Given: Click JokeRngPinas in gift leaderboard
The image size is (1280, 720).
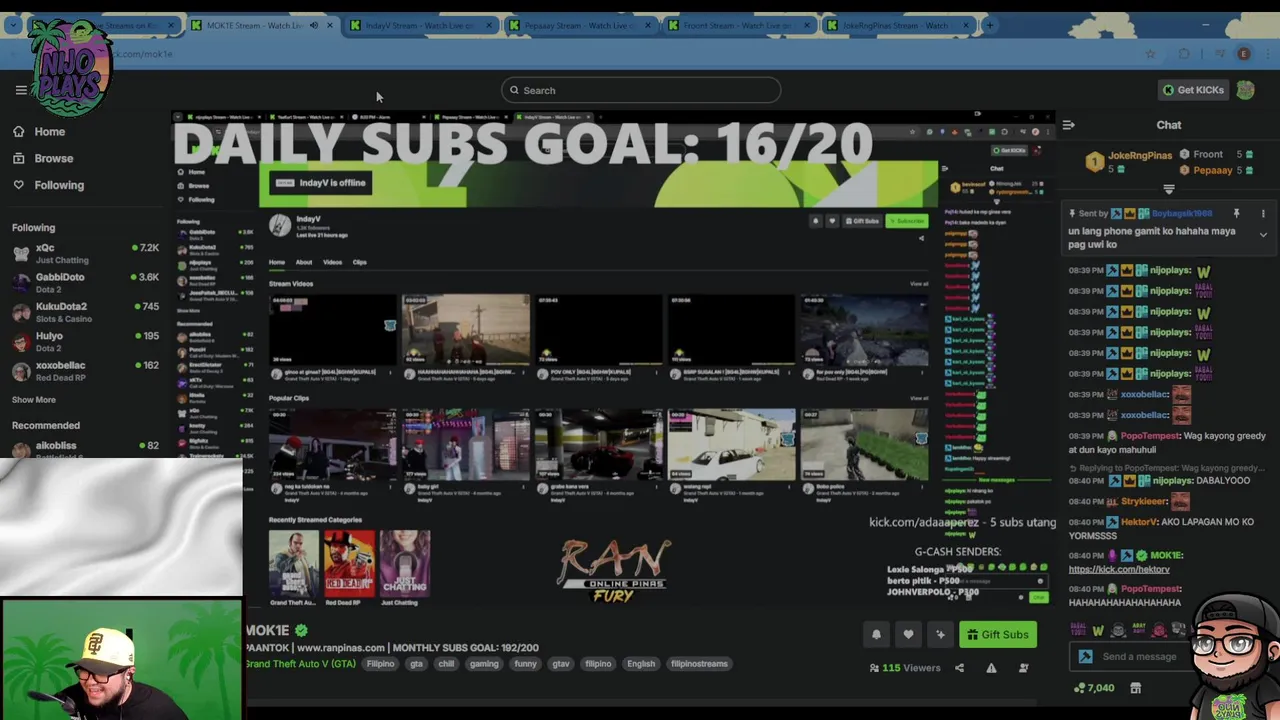Looking at the screenshot, I should tap(1139, 155).
